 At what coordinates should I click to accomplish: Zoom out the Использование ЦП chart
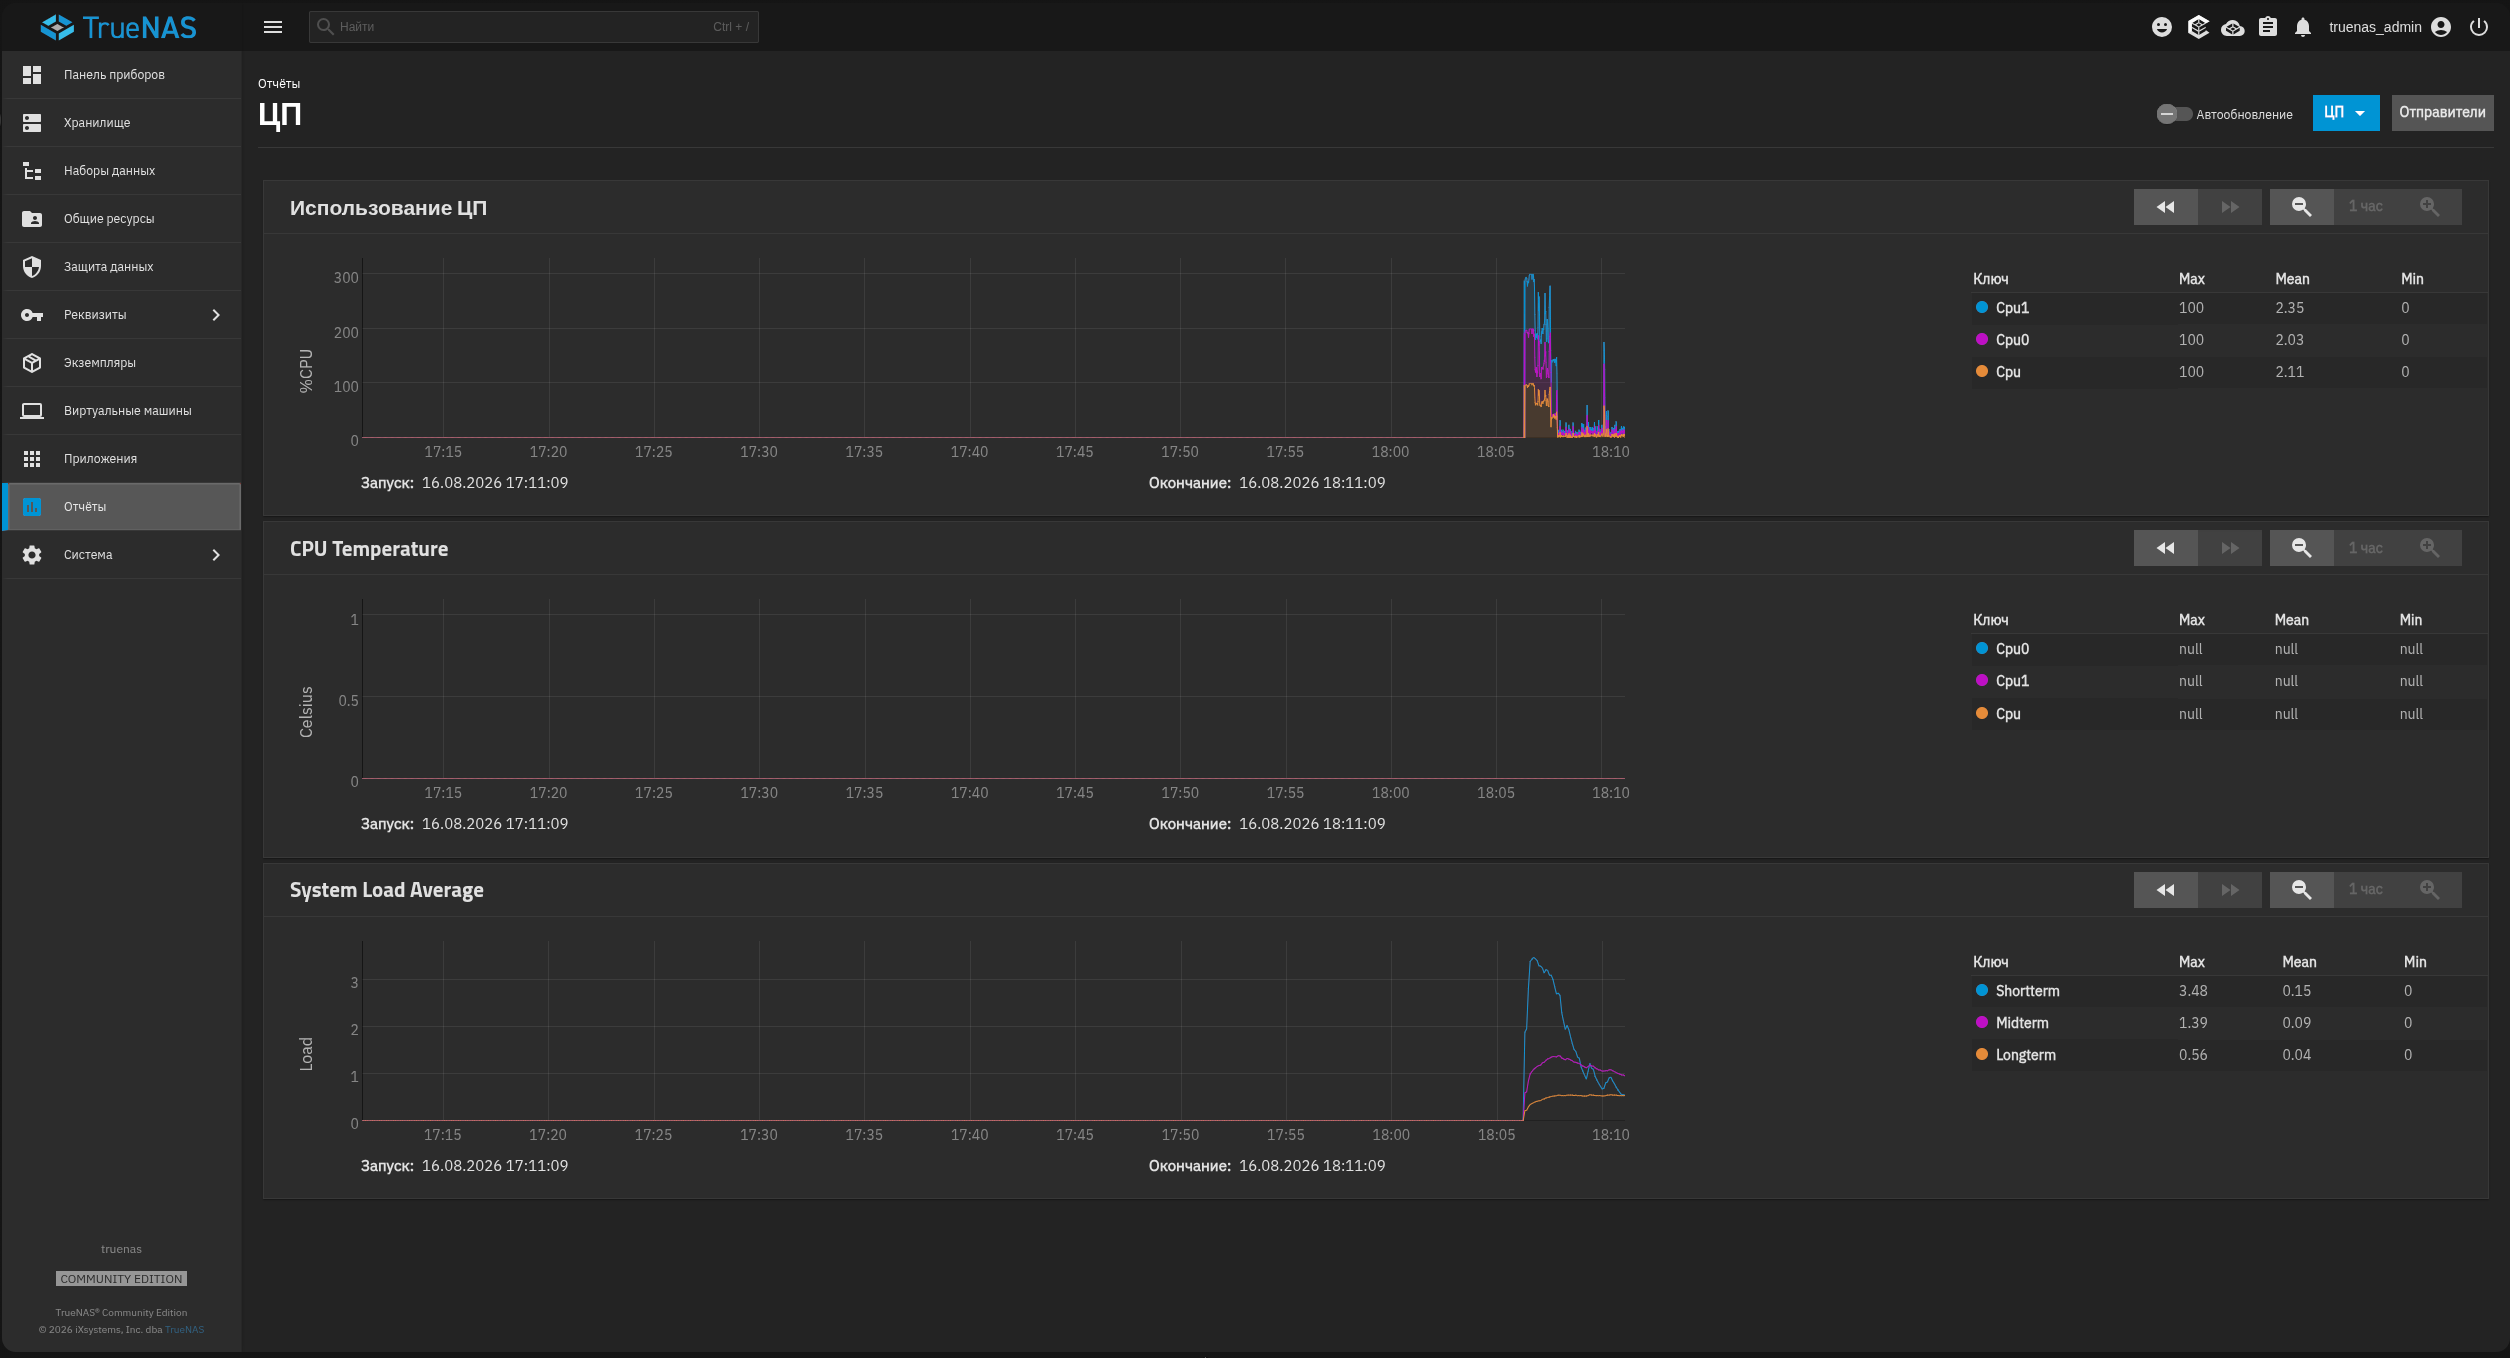point(2302,207)
